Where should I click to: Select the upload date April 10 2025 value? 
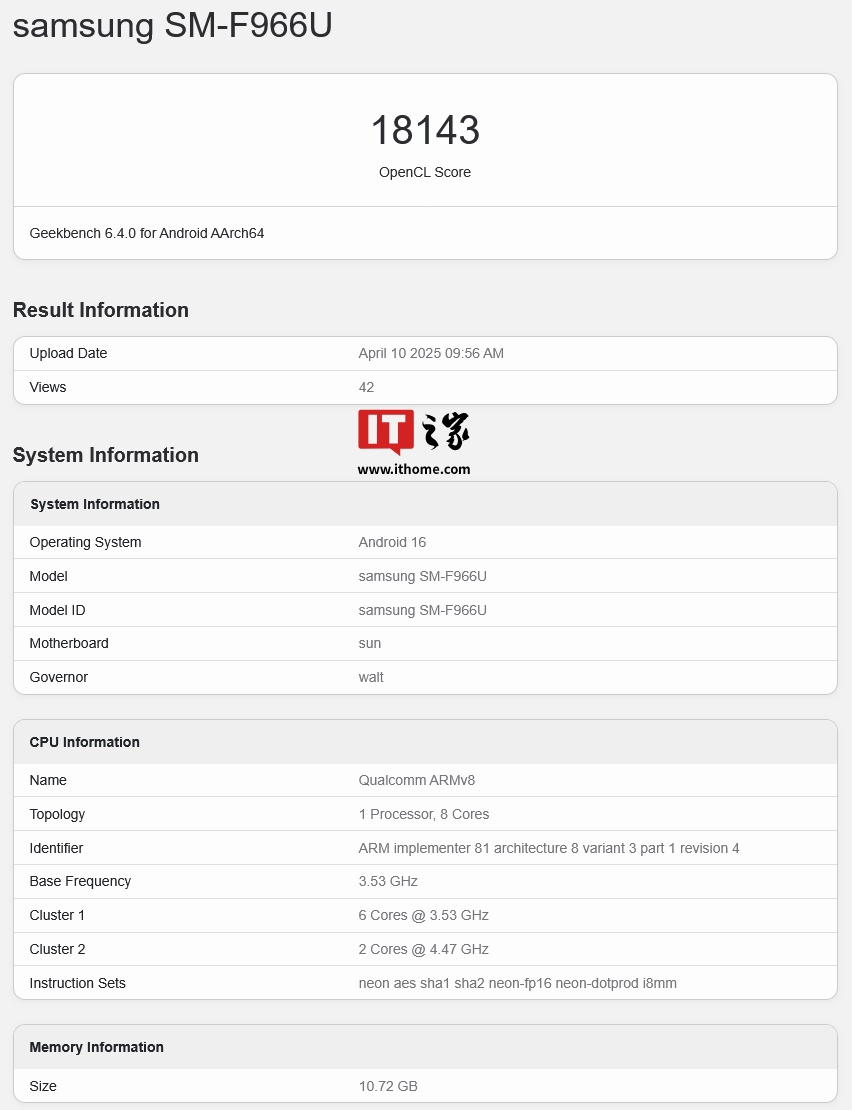[x=431, y=353]
